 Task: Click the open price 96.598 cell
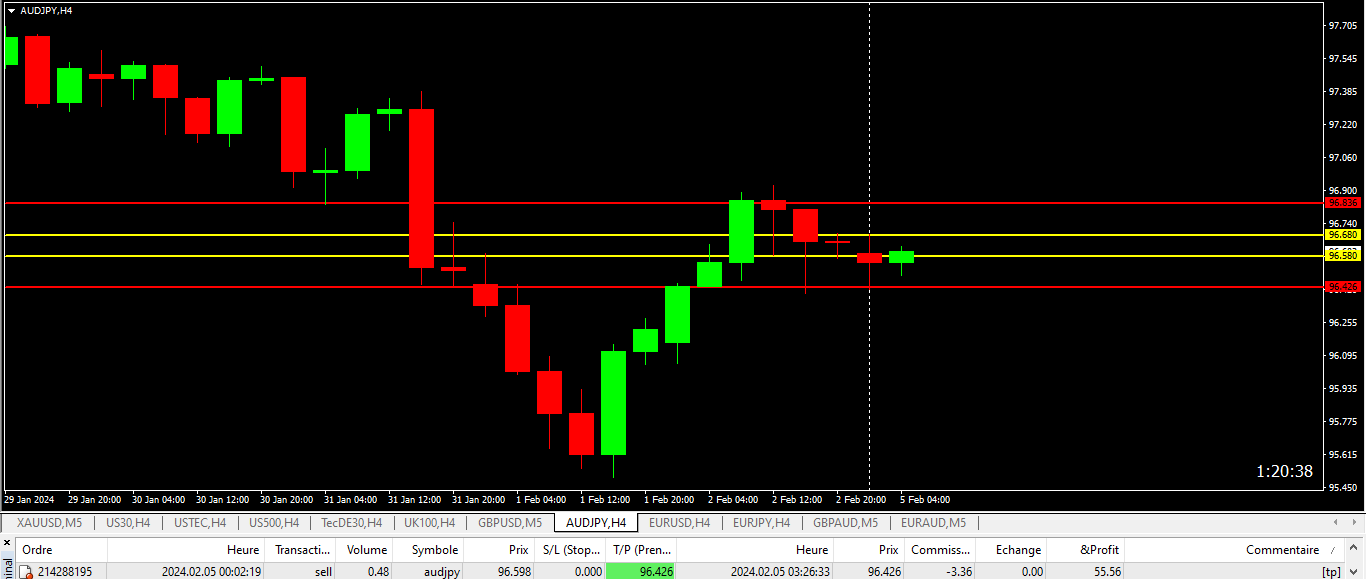coord(512,572)
